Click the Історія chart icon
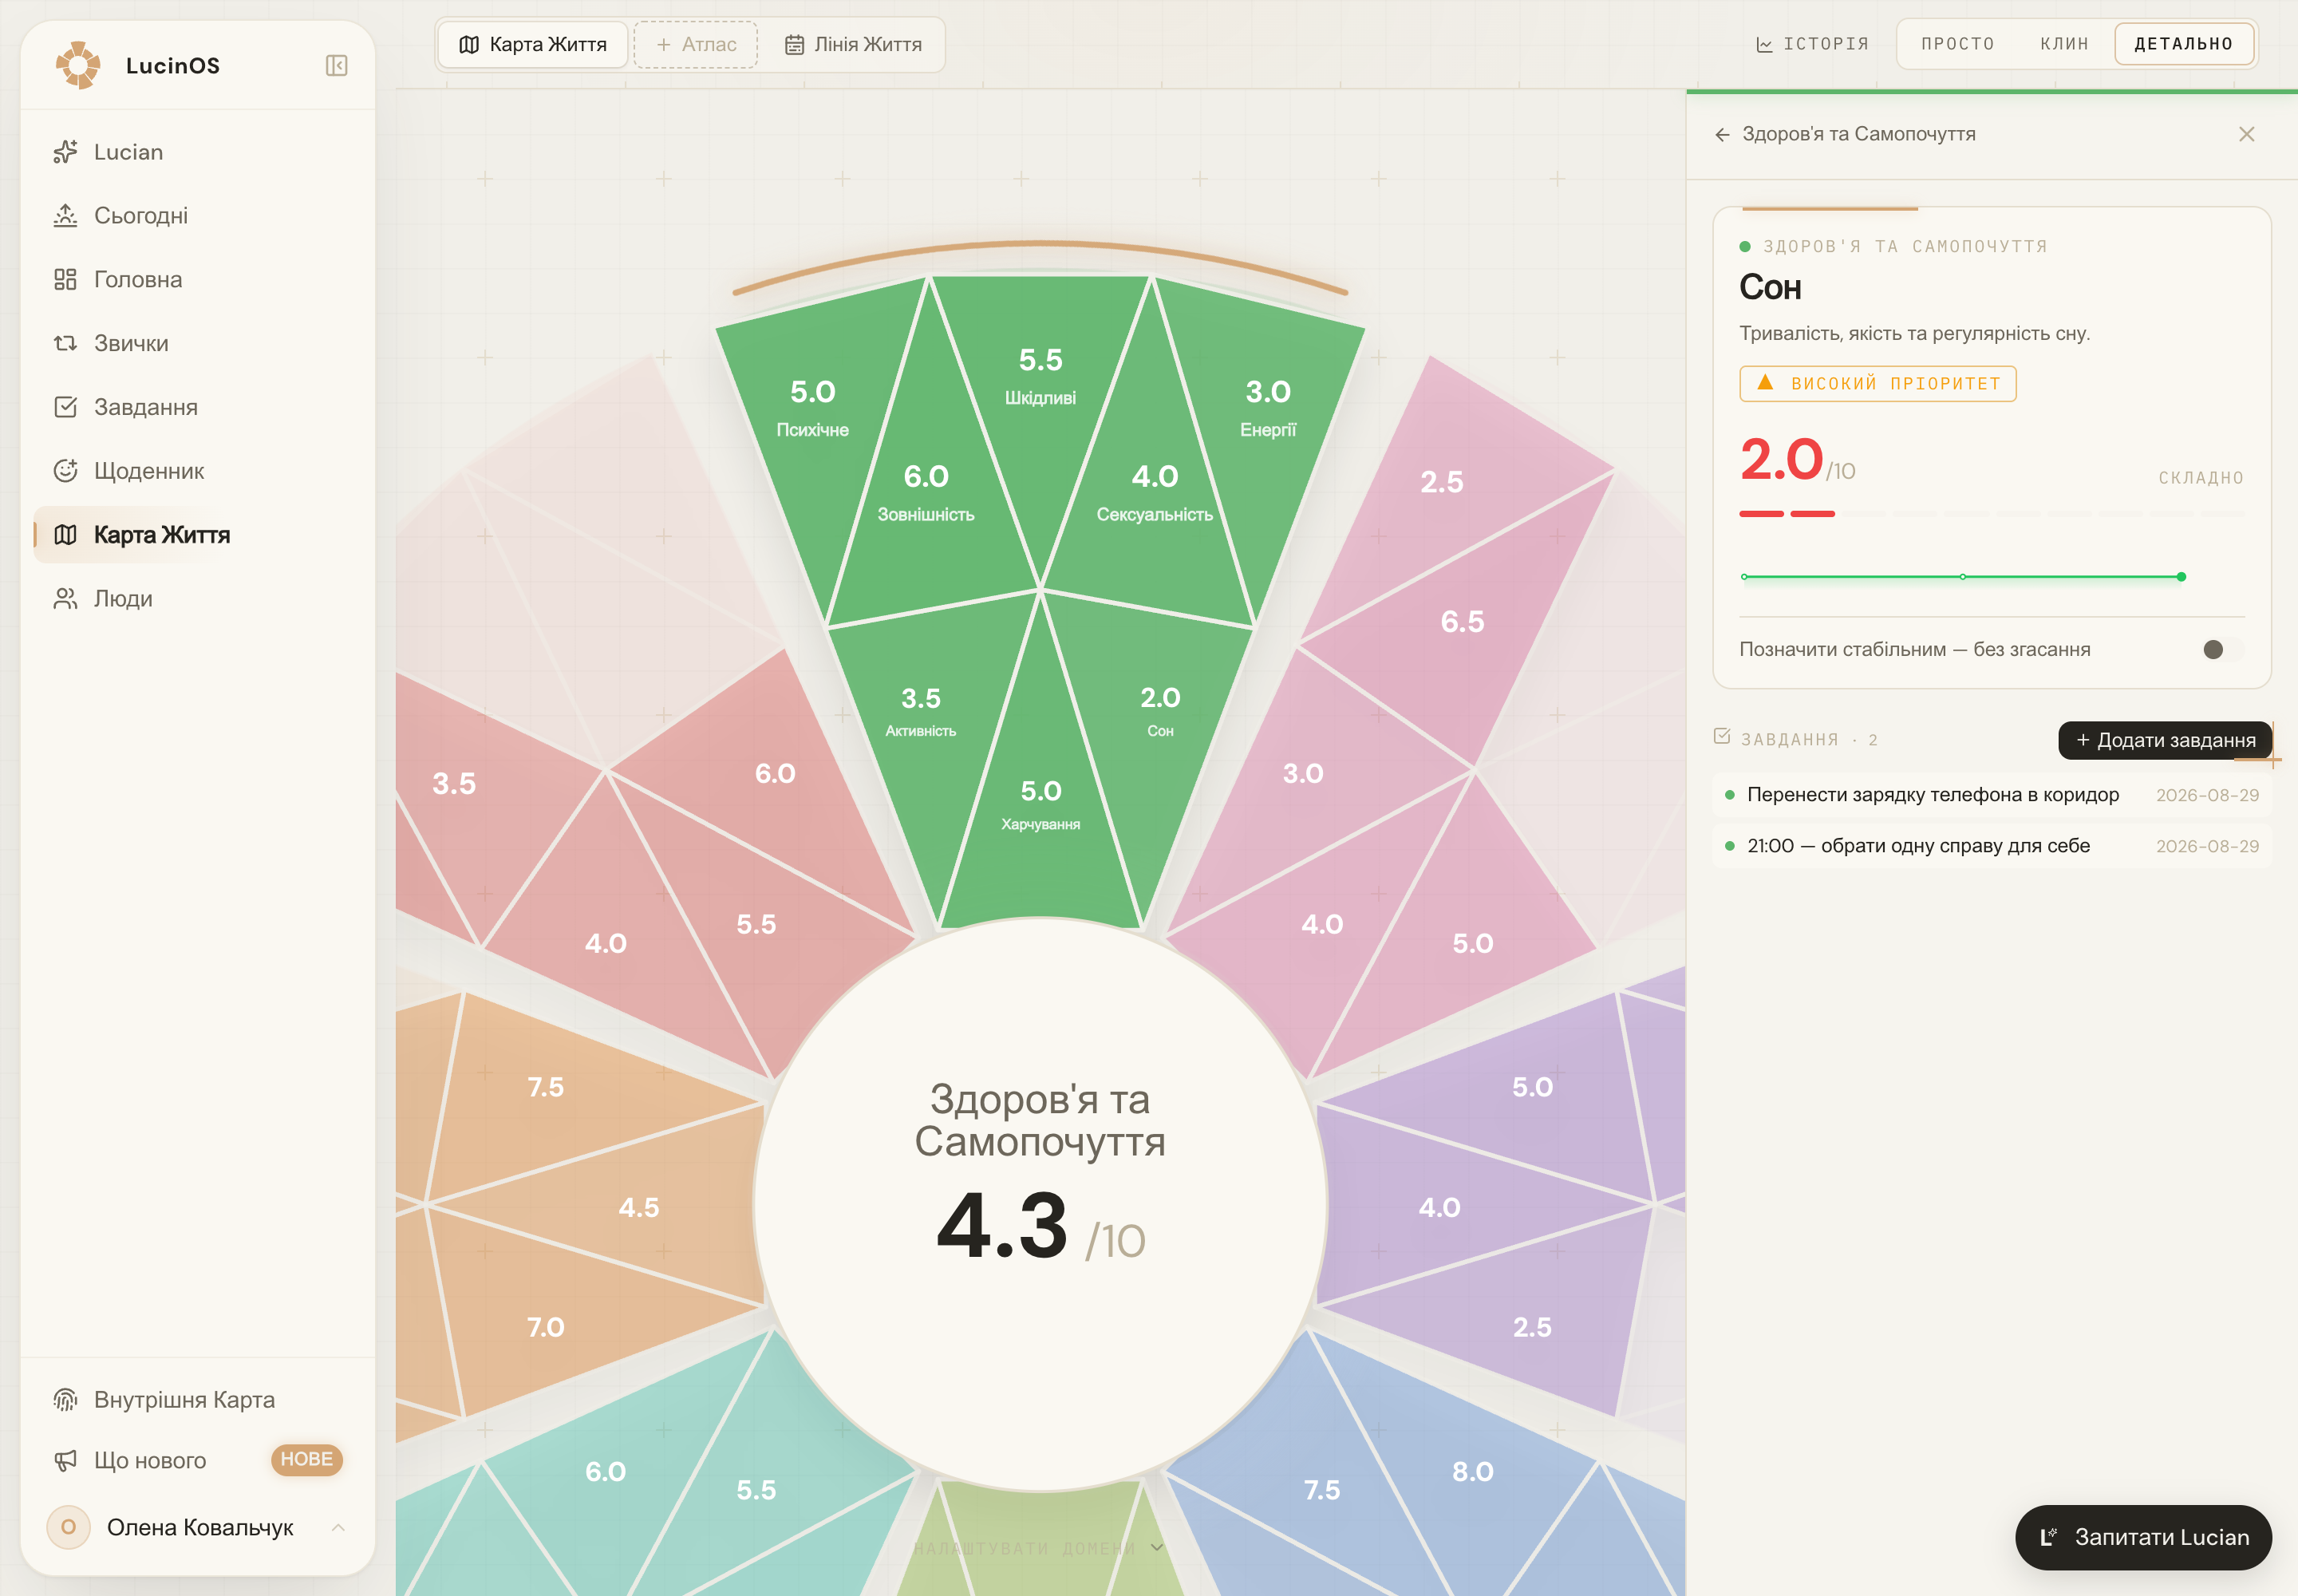Screen dimensions: 2298x1596 1764,44
